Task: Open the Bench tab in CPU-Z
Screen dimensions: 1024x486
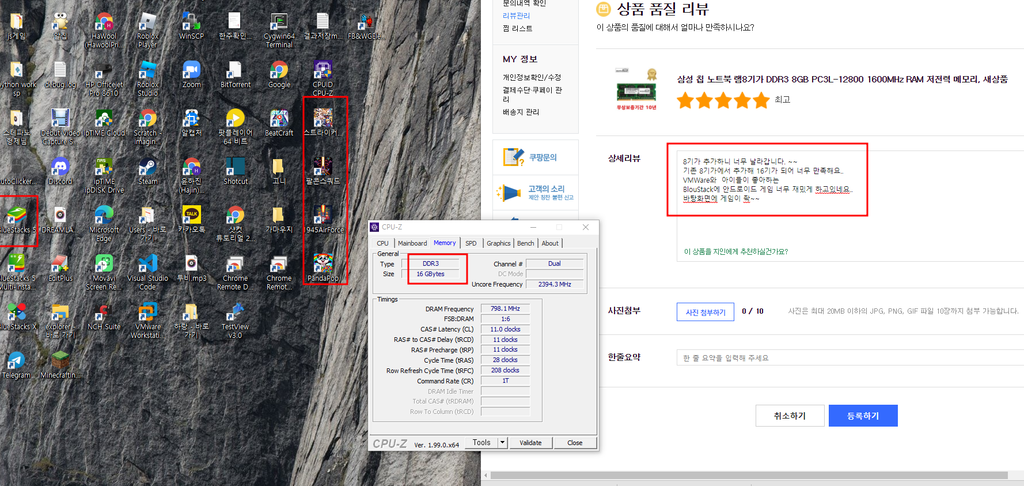Action: 526,243
